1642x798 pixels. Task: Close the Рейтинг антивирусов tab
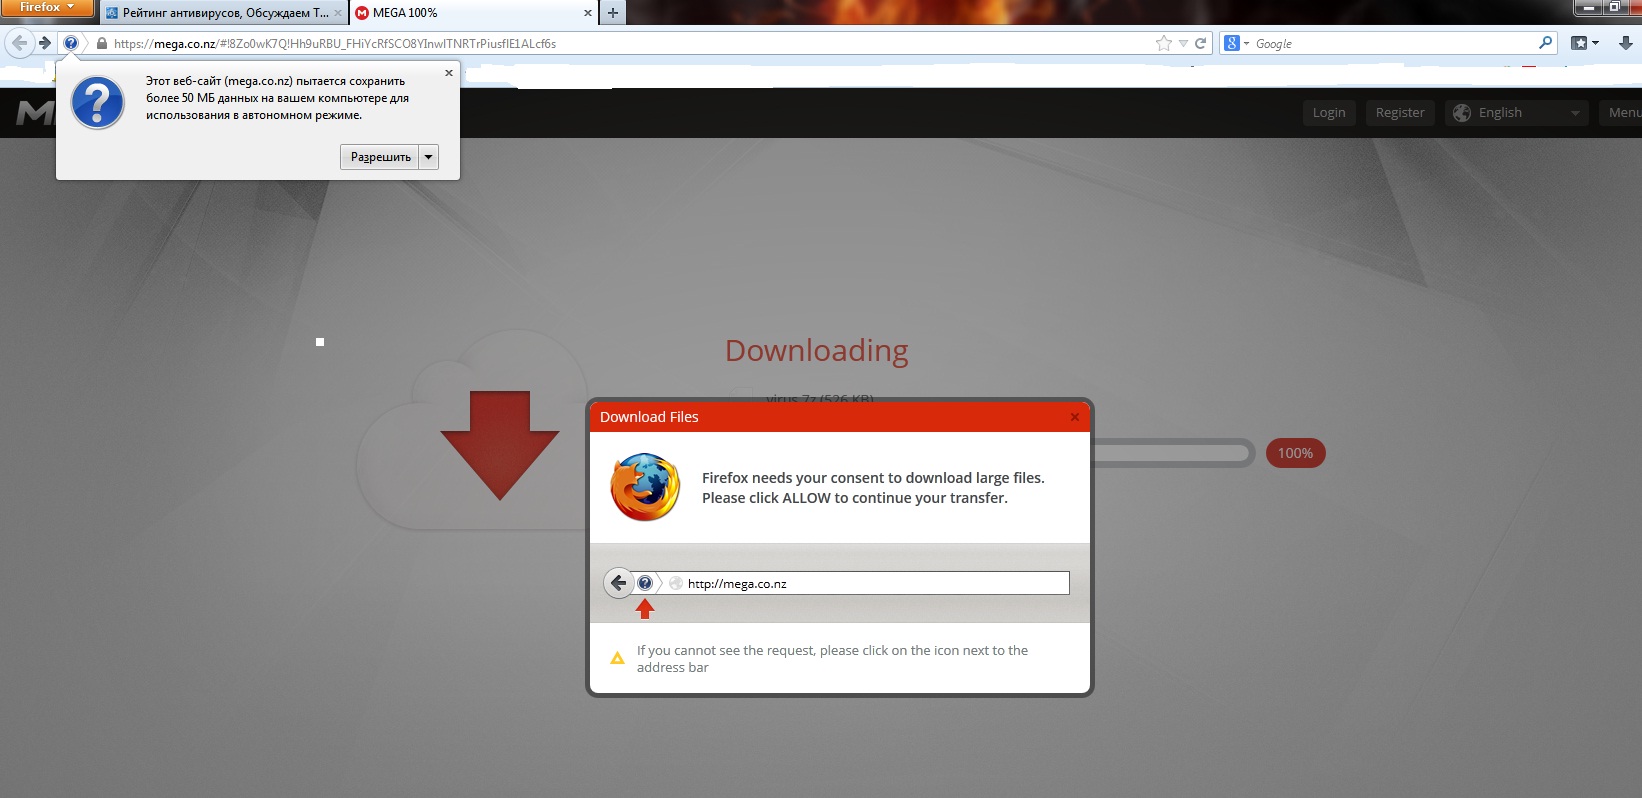pos(337,13)
